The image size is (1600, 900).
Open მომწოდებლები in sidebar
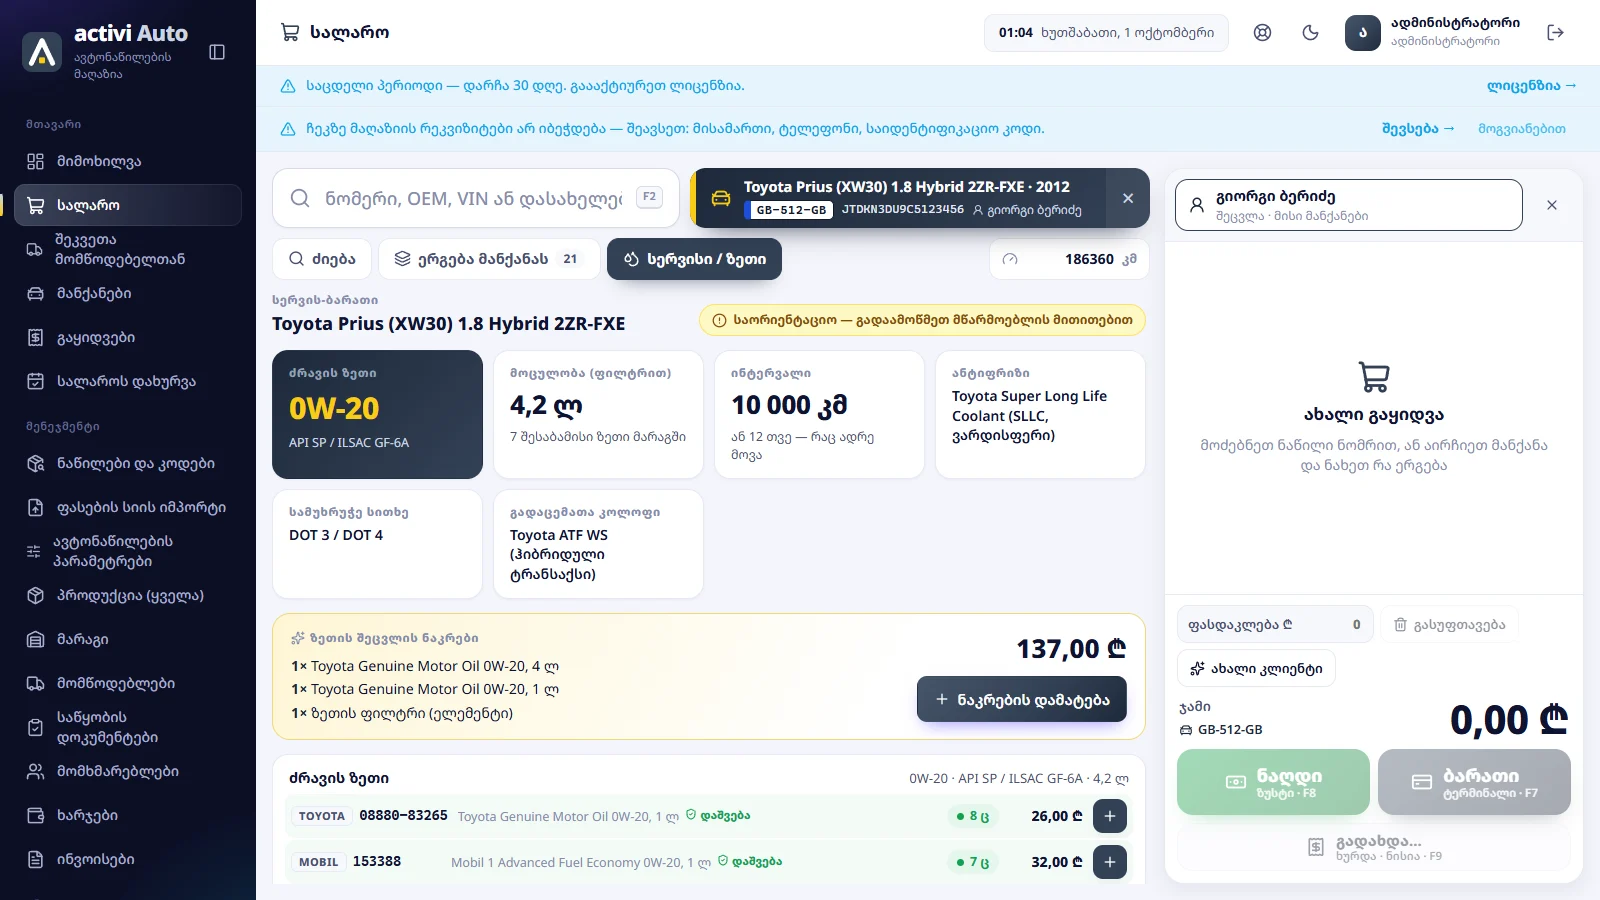click(128, 683)
